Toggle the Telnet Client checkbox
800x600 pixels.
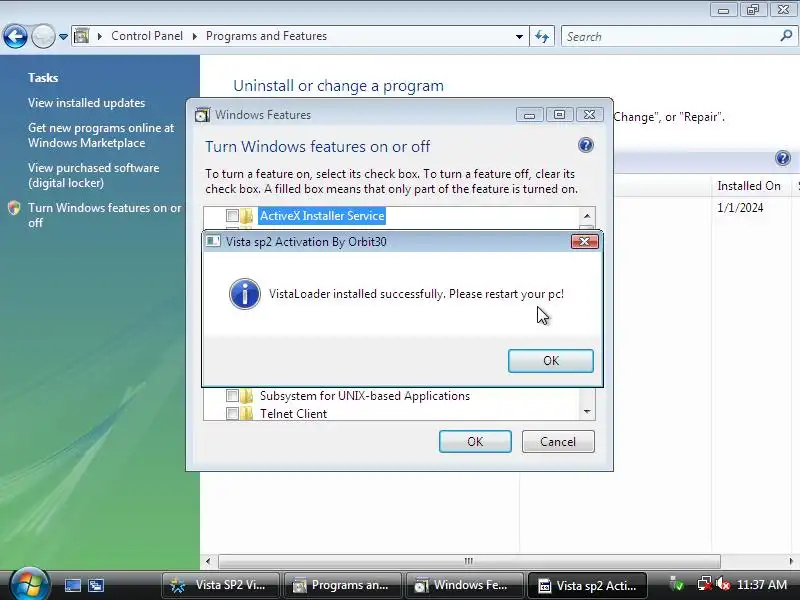[232, 413]
